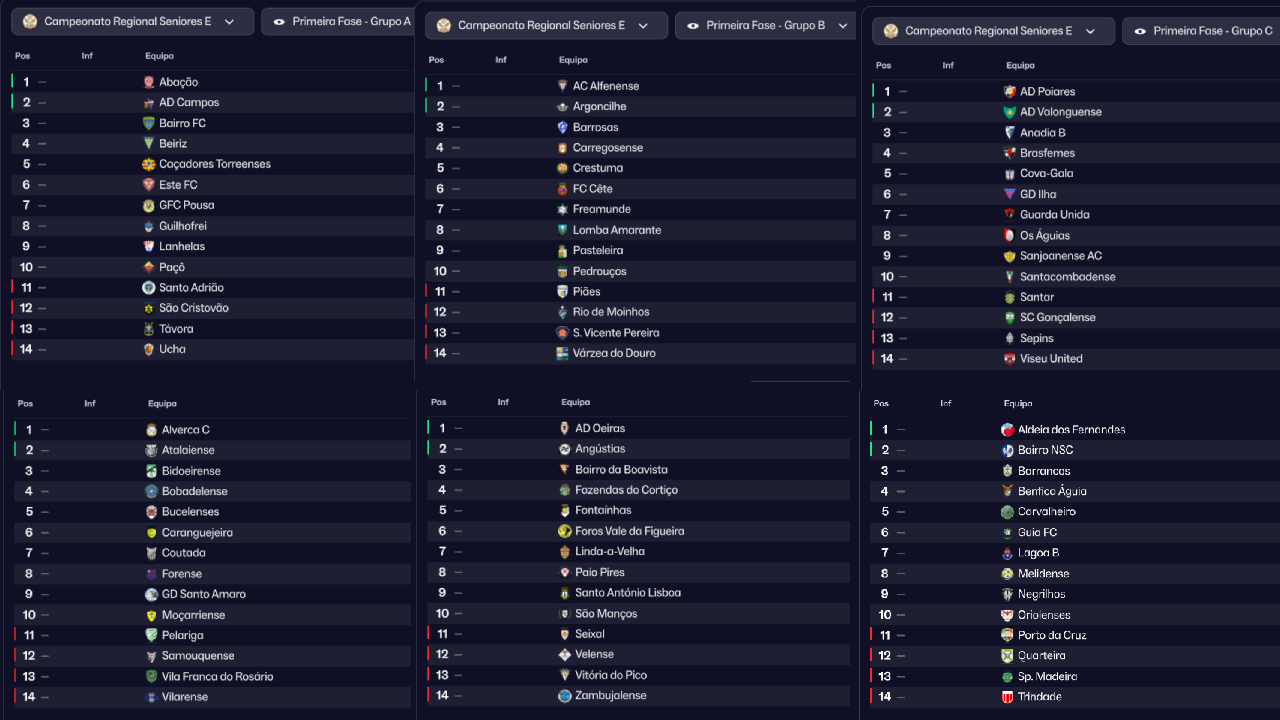Click the AD Oeiras team crest
This screenshot has width=1280, height=720.
pyautogui.click(x=565, y=428)
